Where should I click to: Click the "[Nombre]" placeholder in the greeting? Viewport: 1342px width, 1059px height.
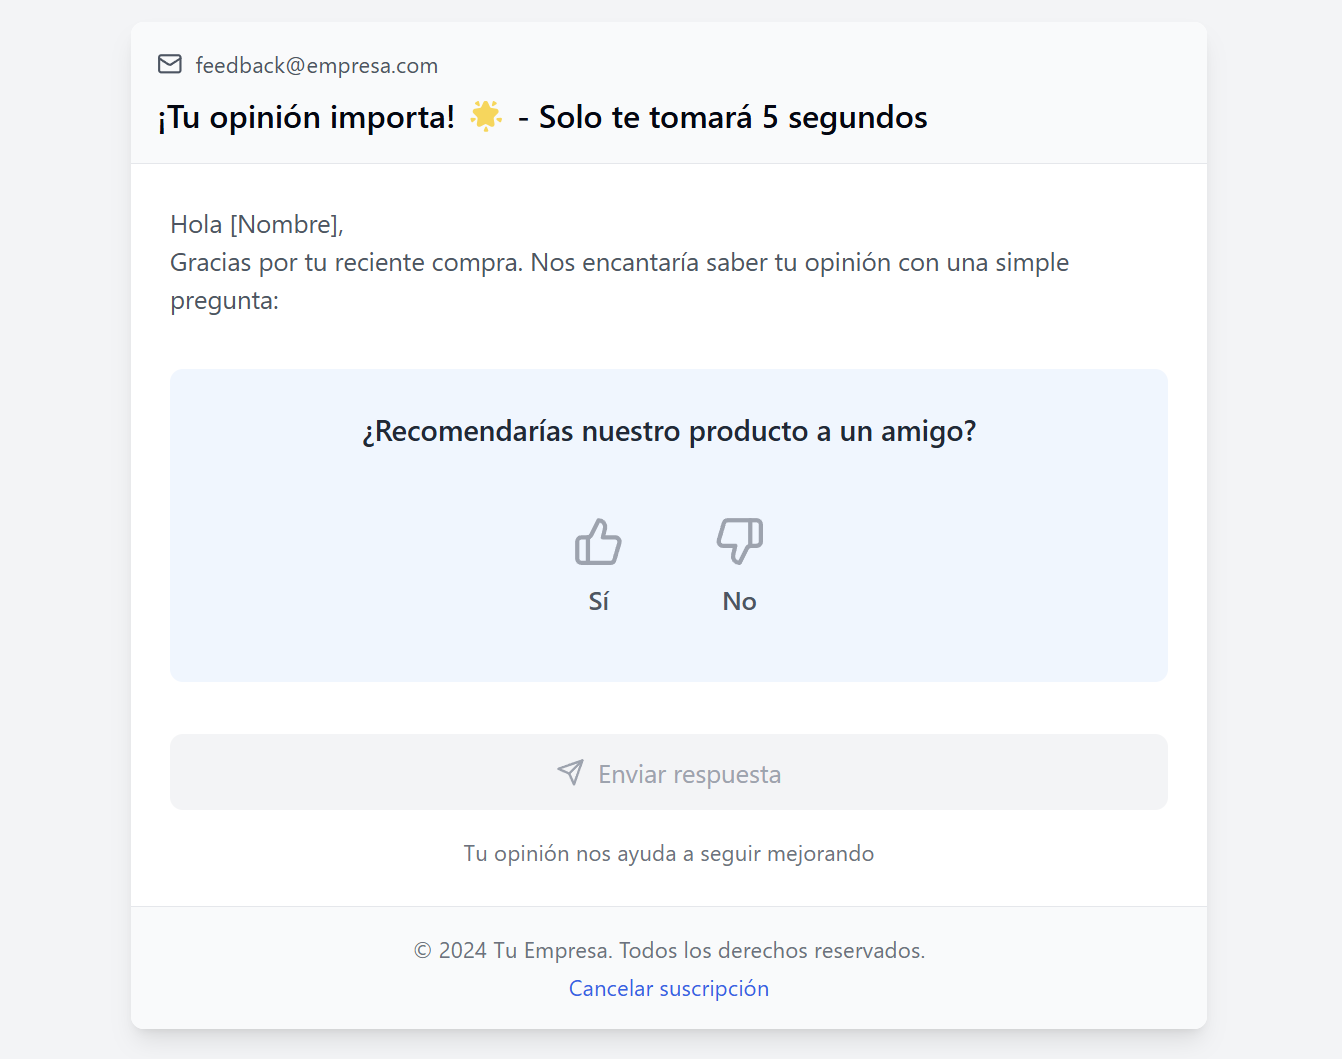[x=284, y=224]
